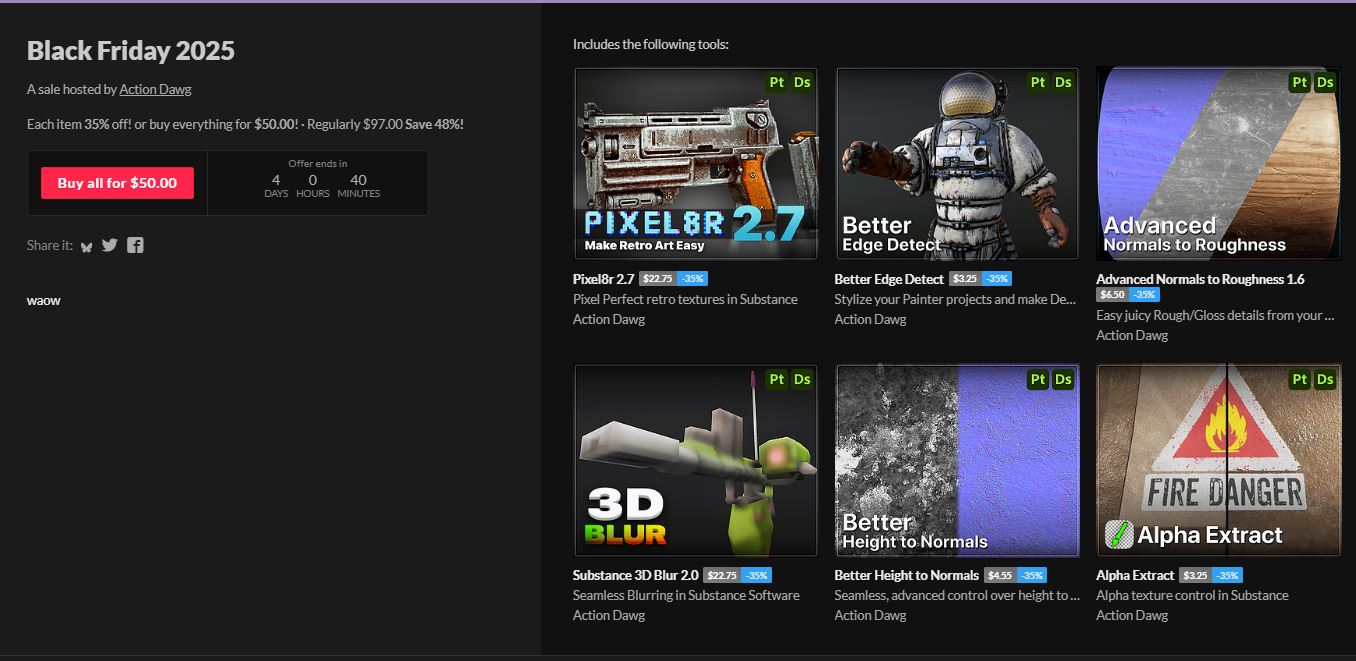Click the Pt badge on Alpha Extract thumbnail
This screenshot has width=1356, height=661.
[x=1299, y=379]
